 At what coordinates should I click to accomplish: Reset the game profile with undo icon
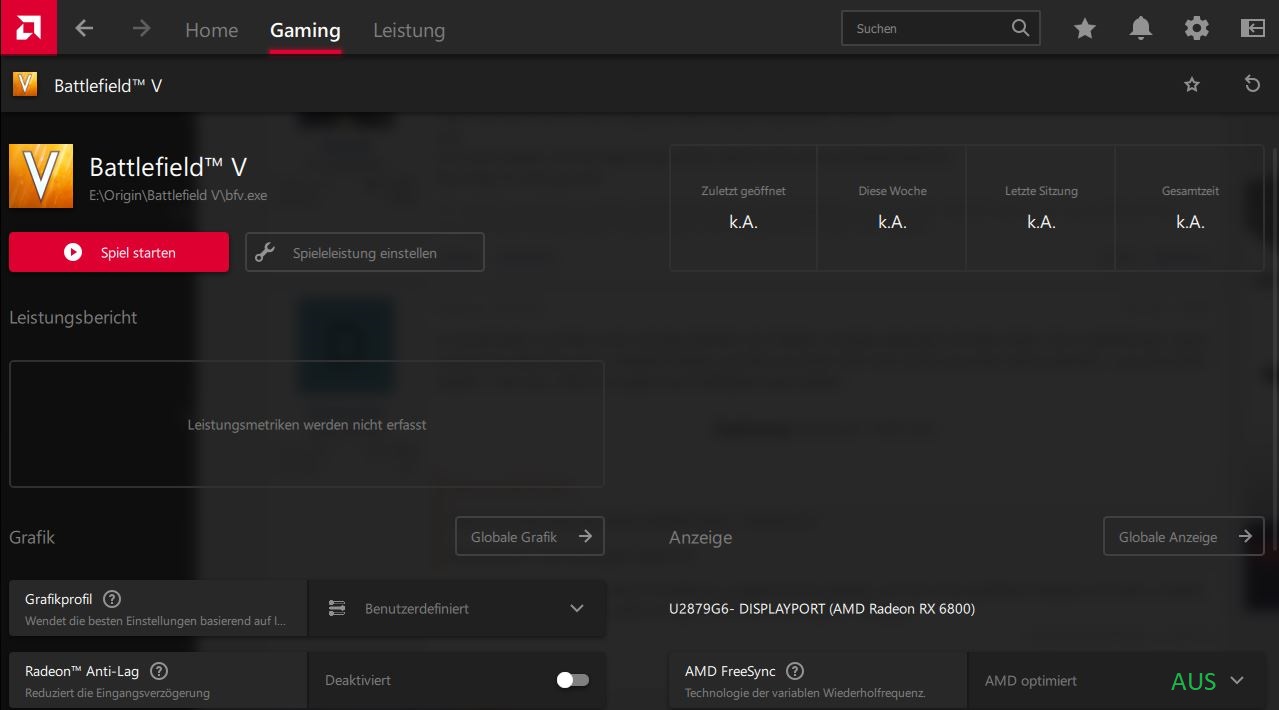pyautogui.click(x=1252, y=85)
